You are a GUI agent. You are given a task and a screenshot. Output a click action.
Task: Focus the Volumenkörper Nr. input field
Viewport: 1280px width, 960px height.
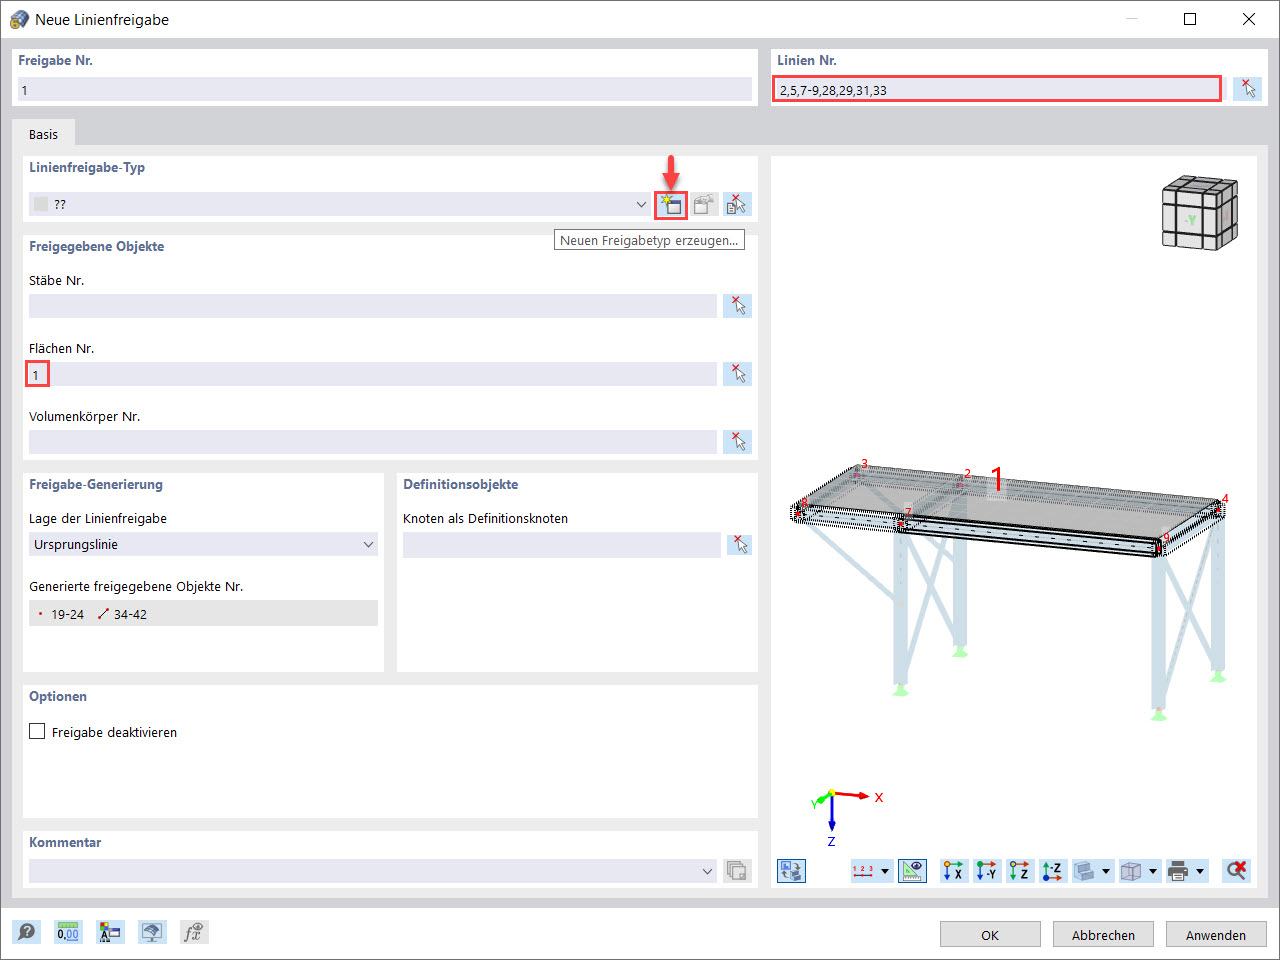tap(373, 442)
